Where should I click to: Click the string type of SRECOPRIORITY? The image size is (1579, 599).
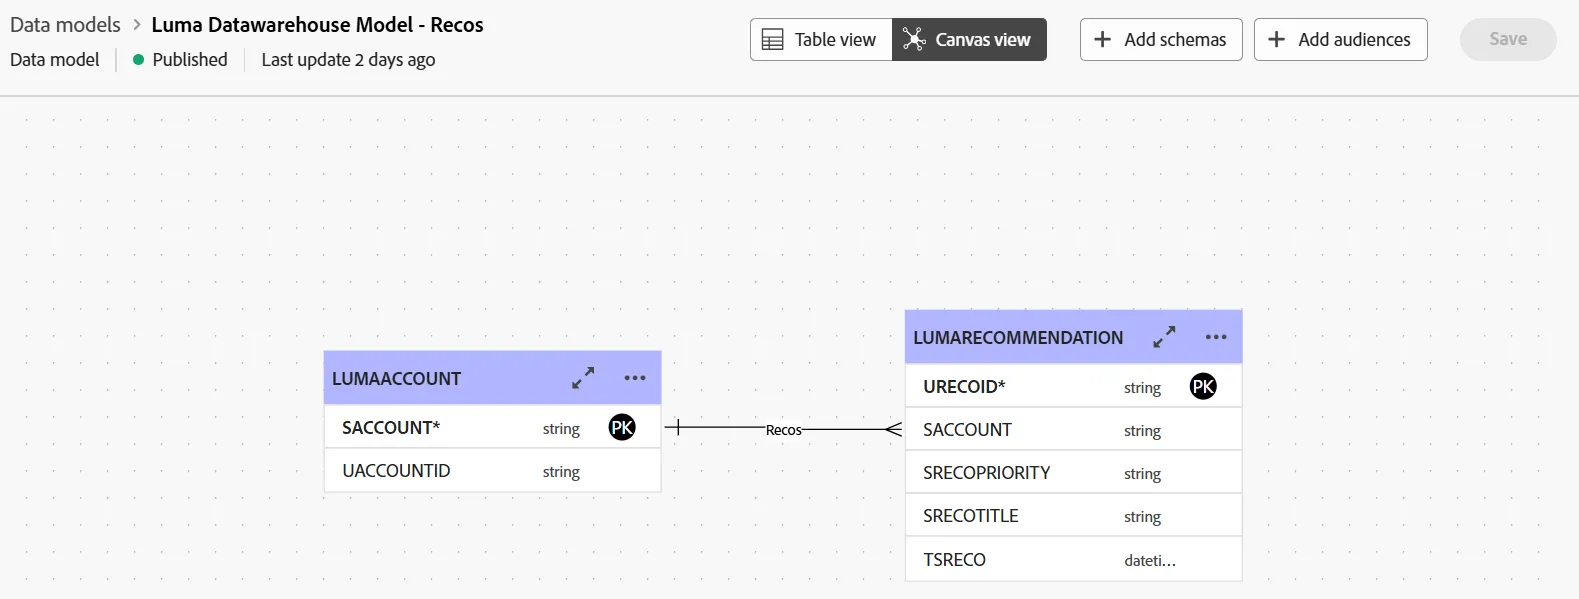point(1142,474)
